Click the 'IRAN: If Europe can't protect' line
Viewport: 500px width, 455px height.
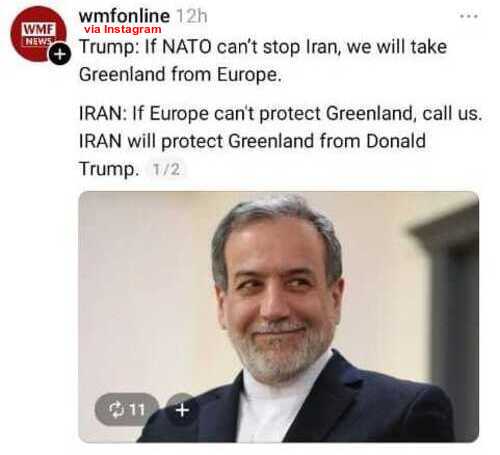(x=280, y=114)
